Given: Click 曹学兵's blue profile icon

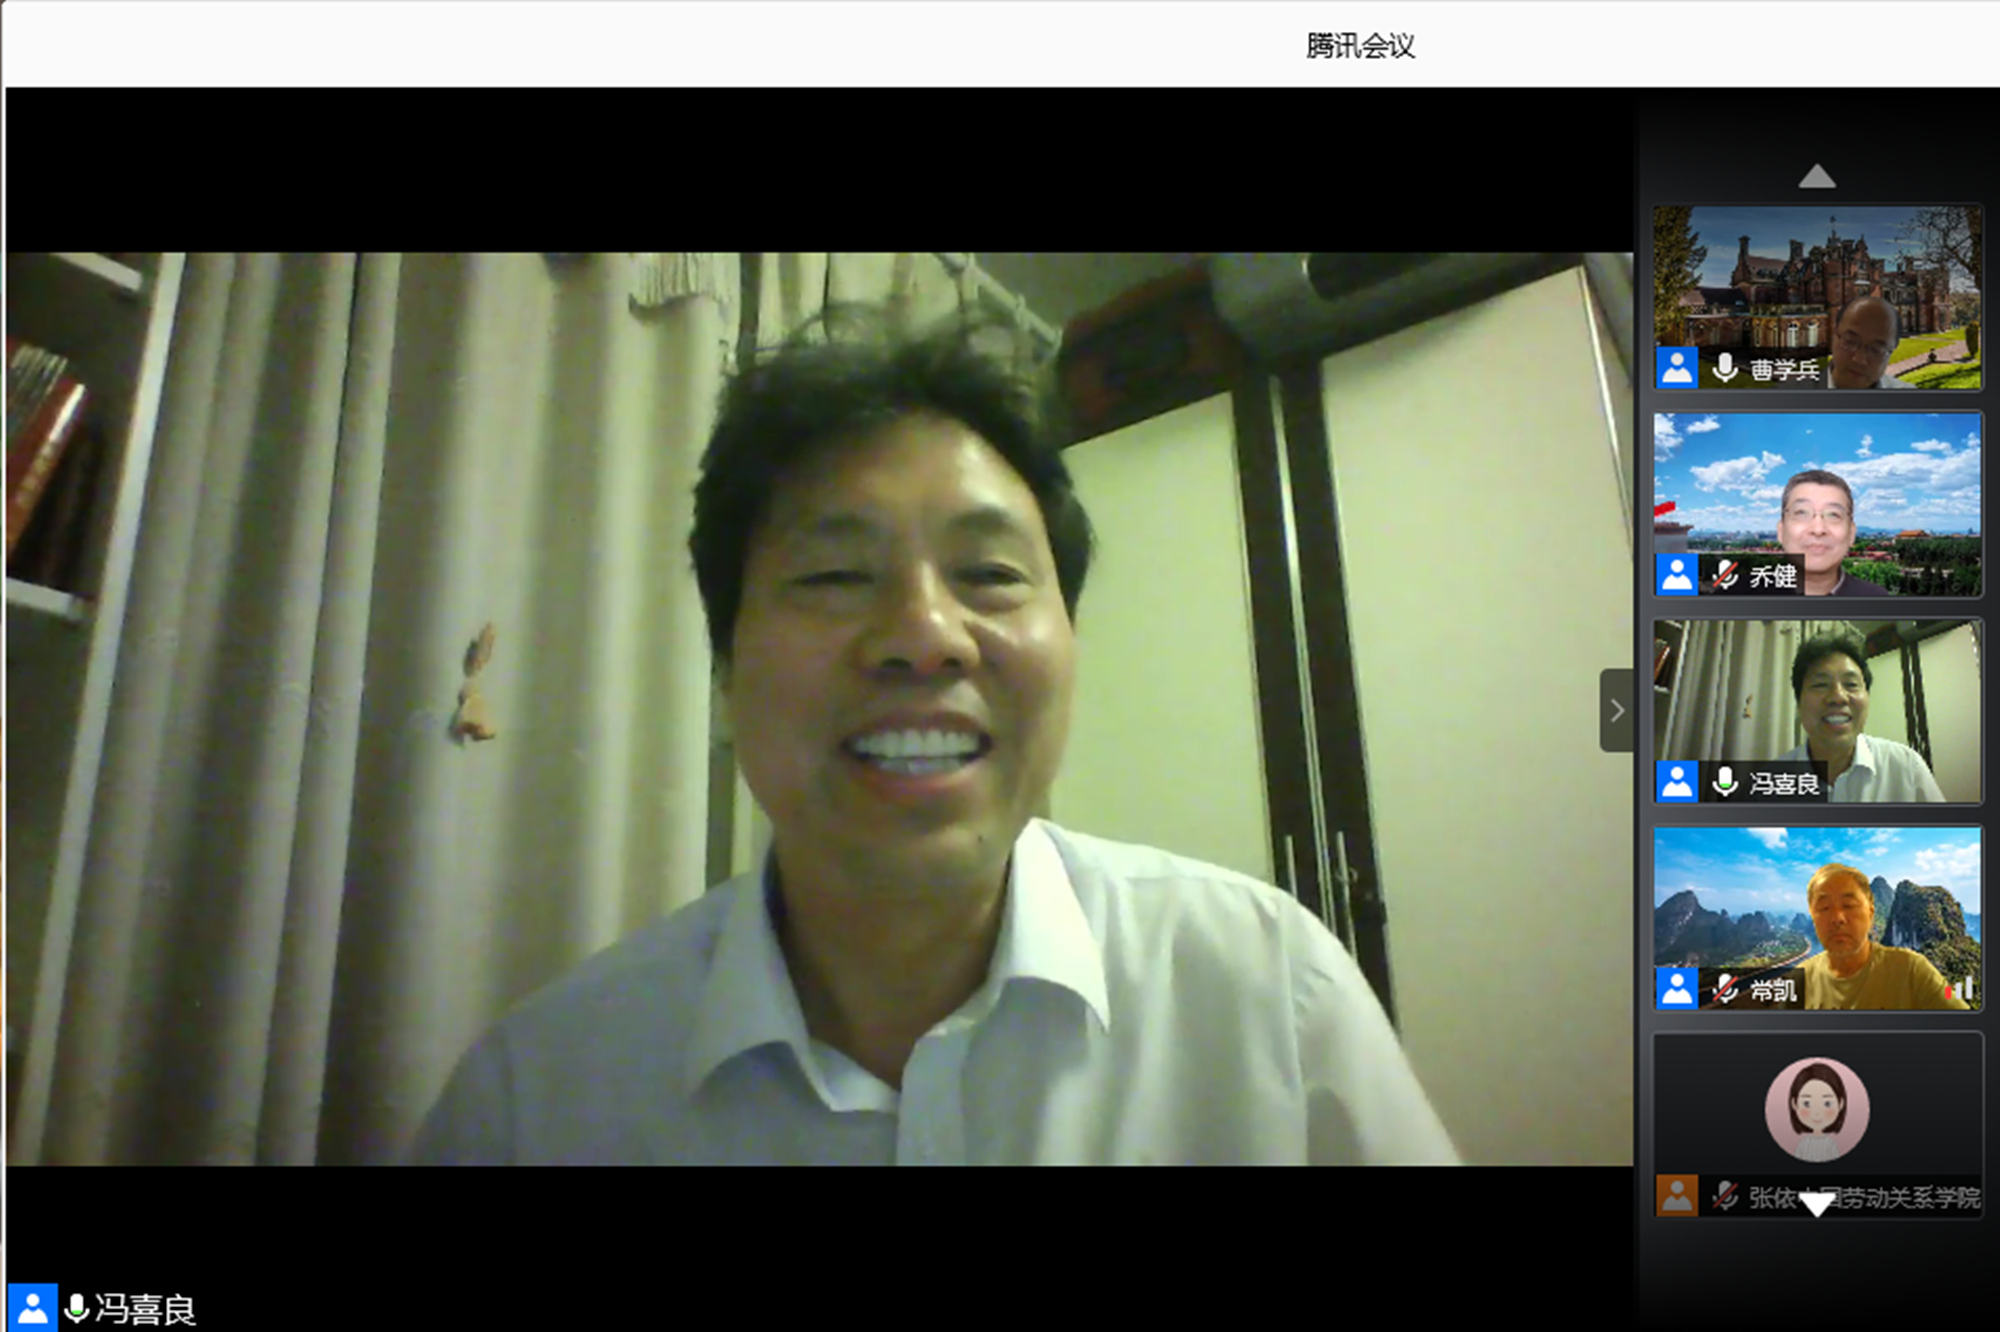Looking at the screenshot, I should pos(1677,368).
